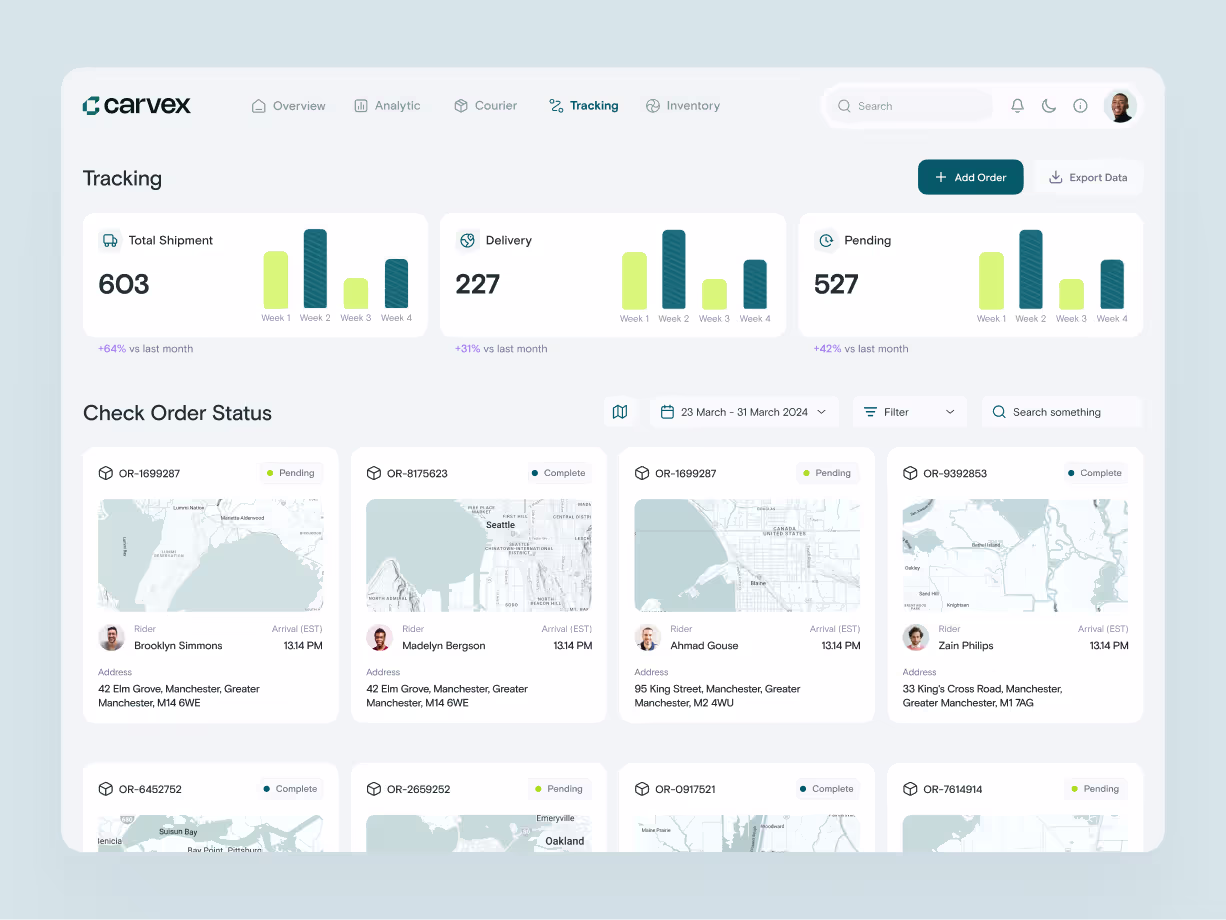Open the map view icon near Check Order Status

pyautogui.click(x=620, y=411)
